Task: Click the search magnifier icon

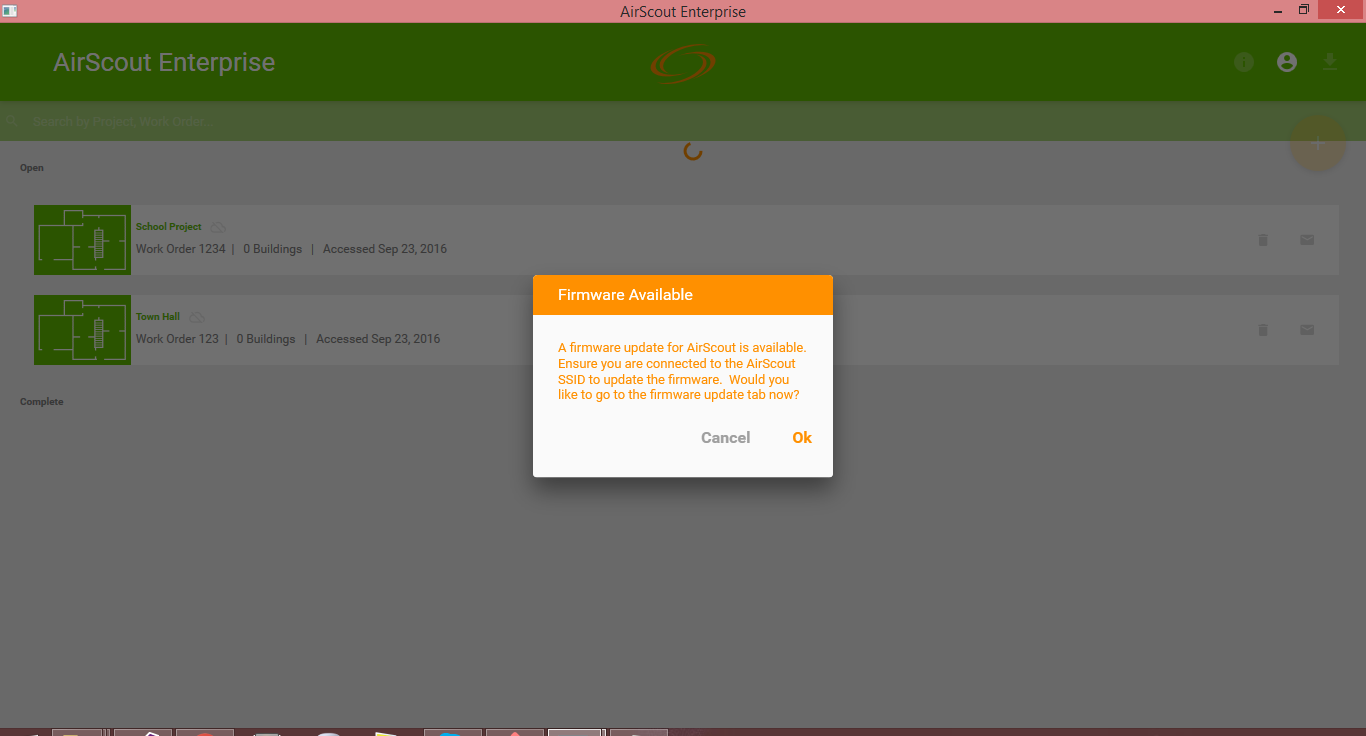Action: (11, 121)
